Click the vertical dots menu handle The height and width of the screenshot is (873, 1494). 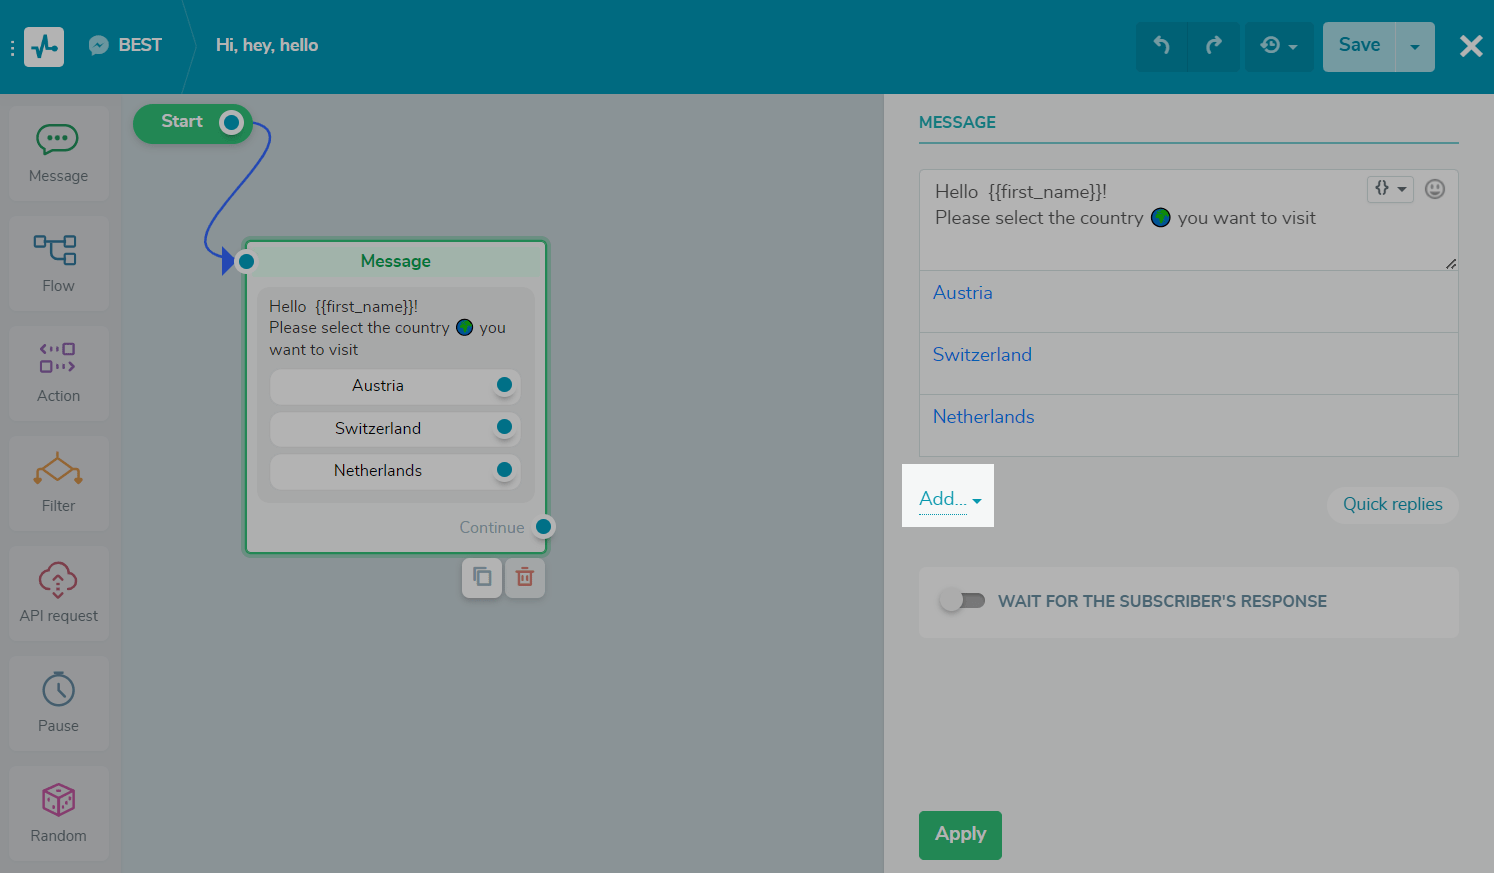pos(12,47)
